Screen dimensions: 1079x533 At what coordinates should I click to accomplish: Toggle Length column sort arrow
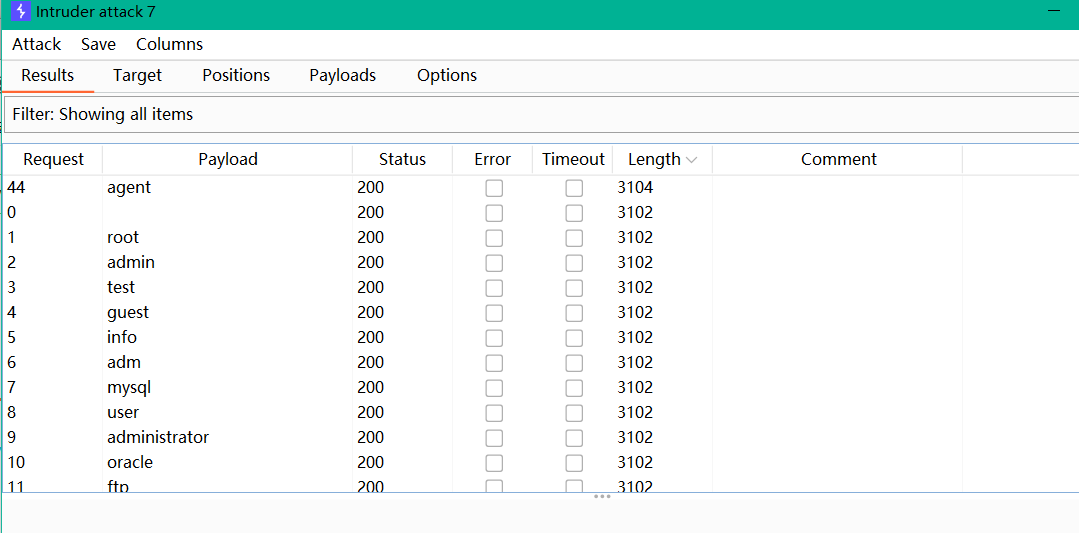point(692,160)
